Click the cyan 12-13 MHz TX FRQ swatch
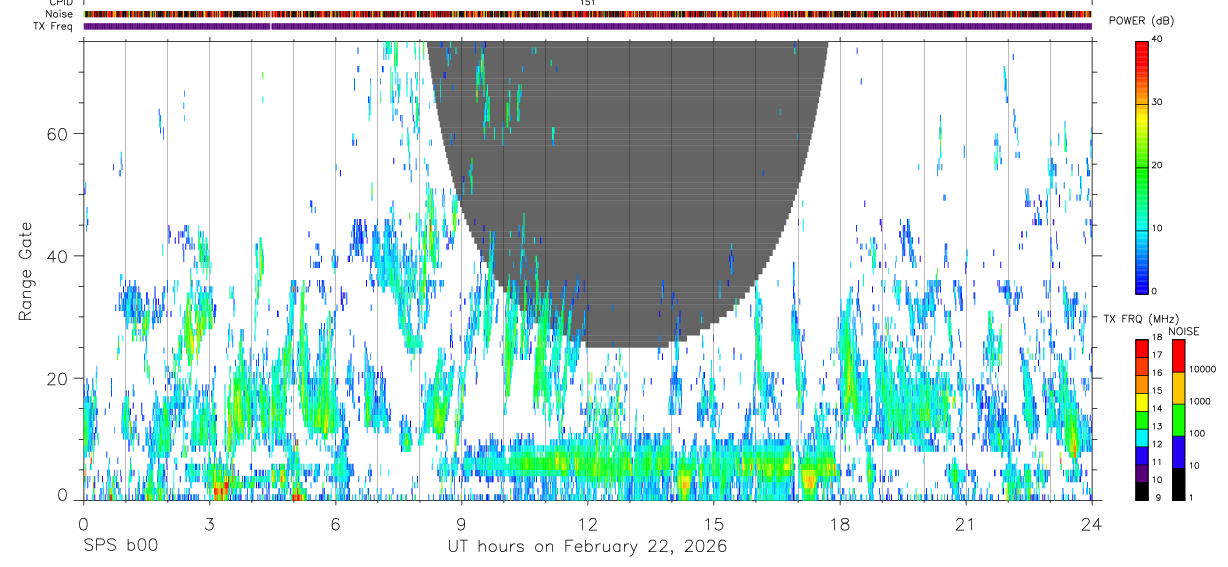 [x=1142, y=437]
